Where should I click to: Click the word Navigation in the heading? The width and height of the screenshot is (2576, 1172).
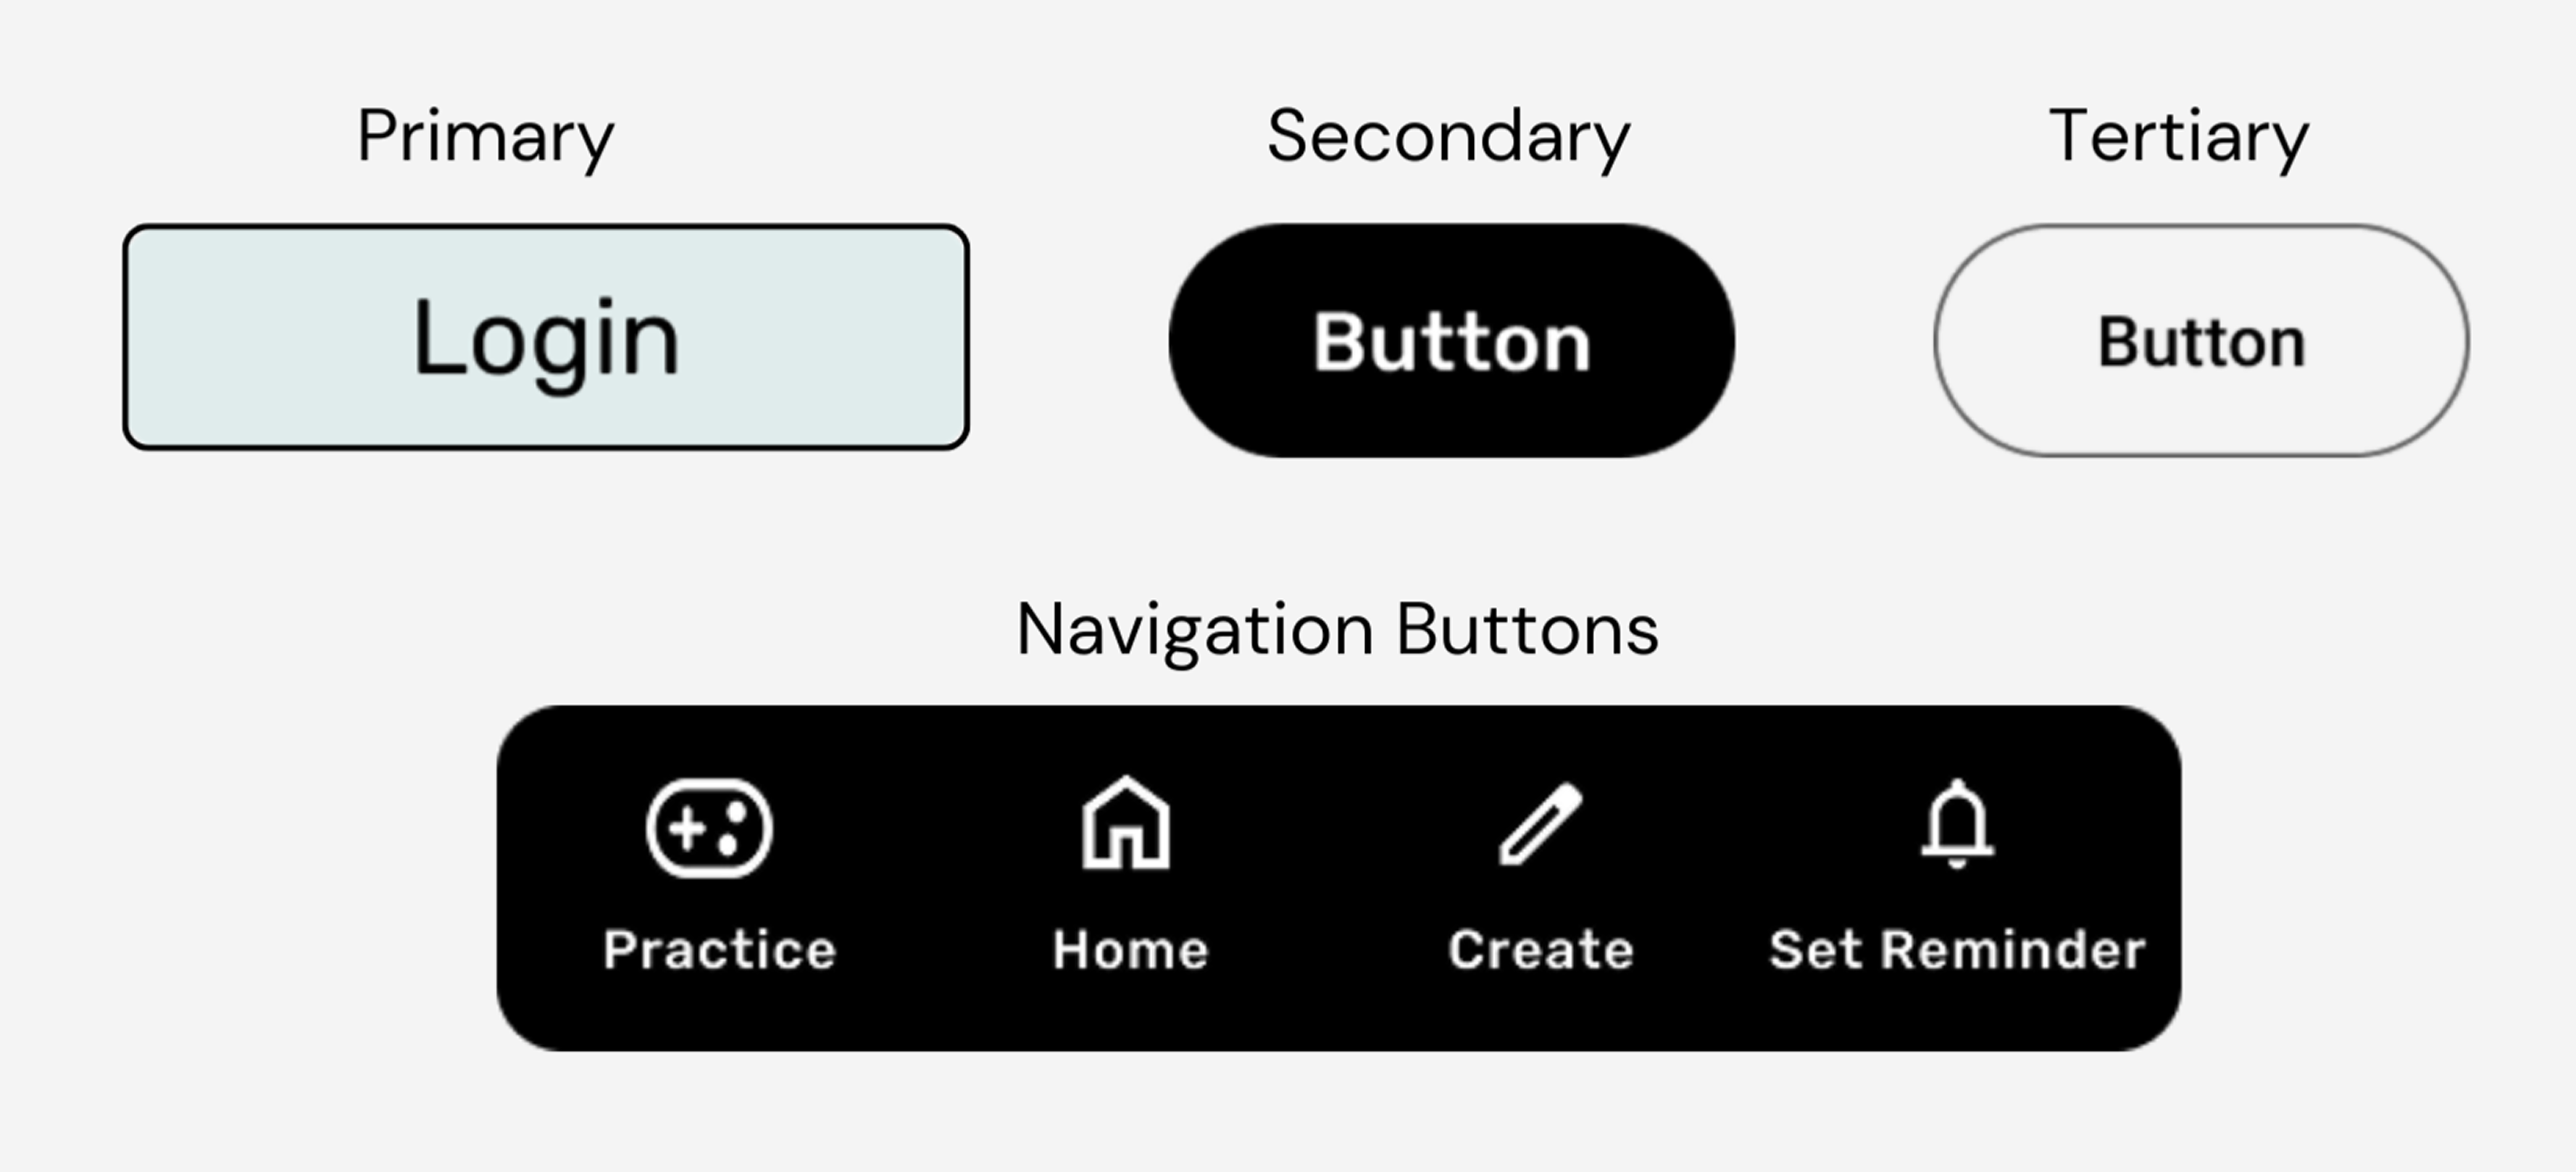[1195, 630]
